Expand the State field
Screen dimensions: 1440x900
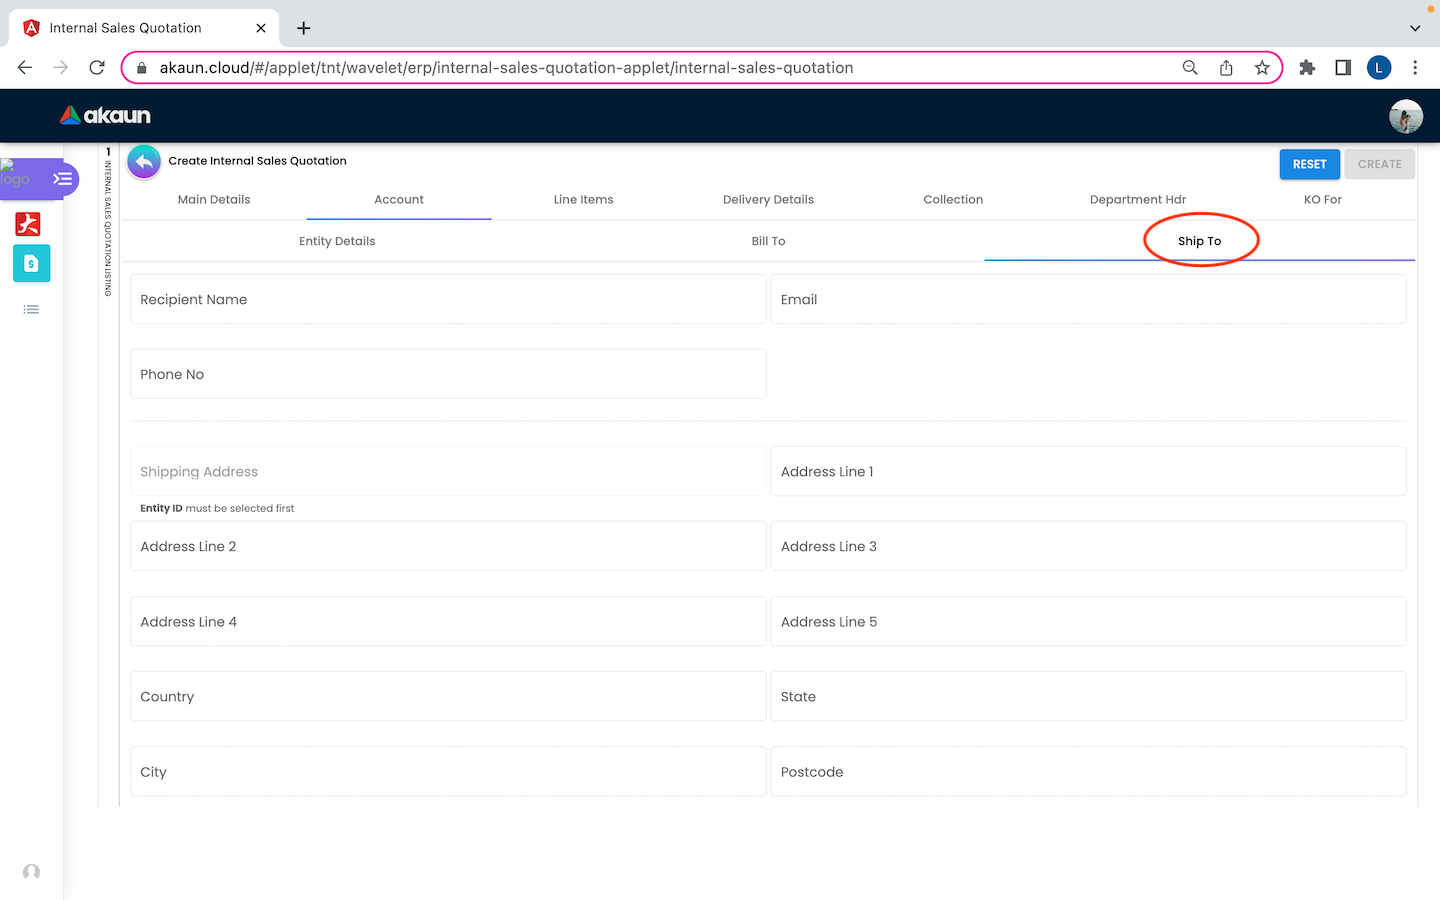tap(1088, 697)
